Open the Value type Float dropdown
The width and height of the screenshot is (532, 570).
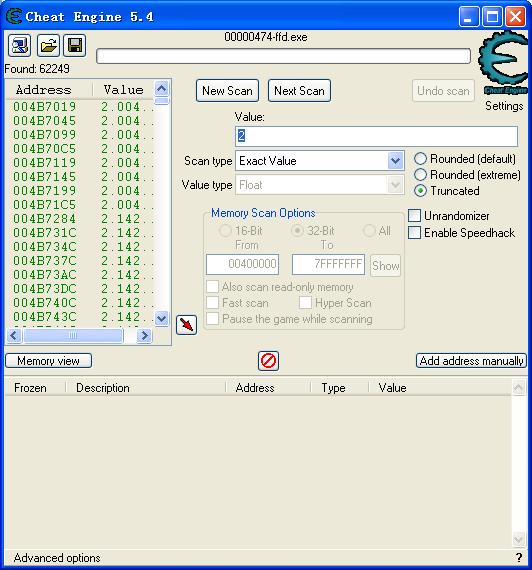[395, 185]
